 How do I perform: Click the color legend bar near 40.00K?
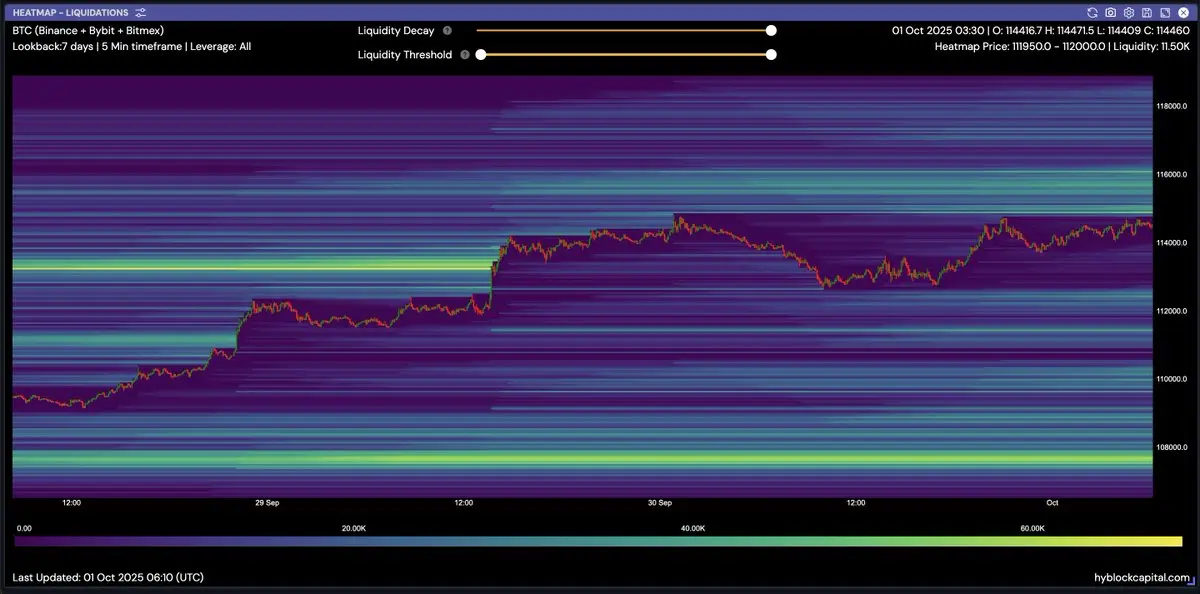coord(692,541)
